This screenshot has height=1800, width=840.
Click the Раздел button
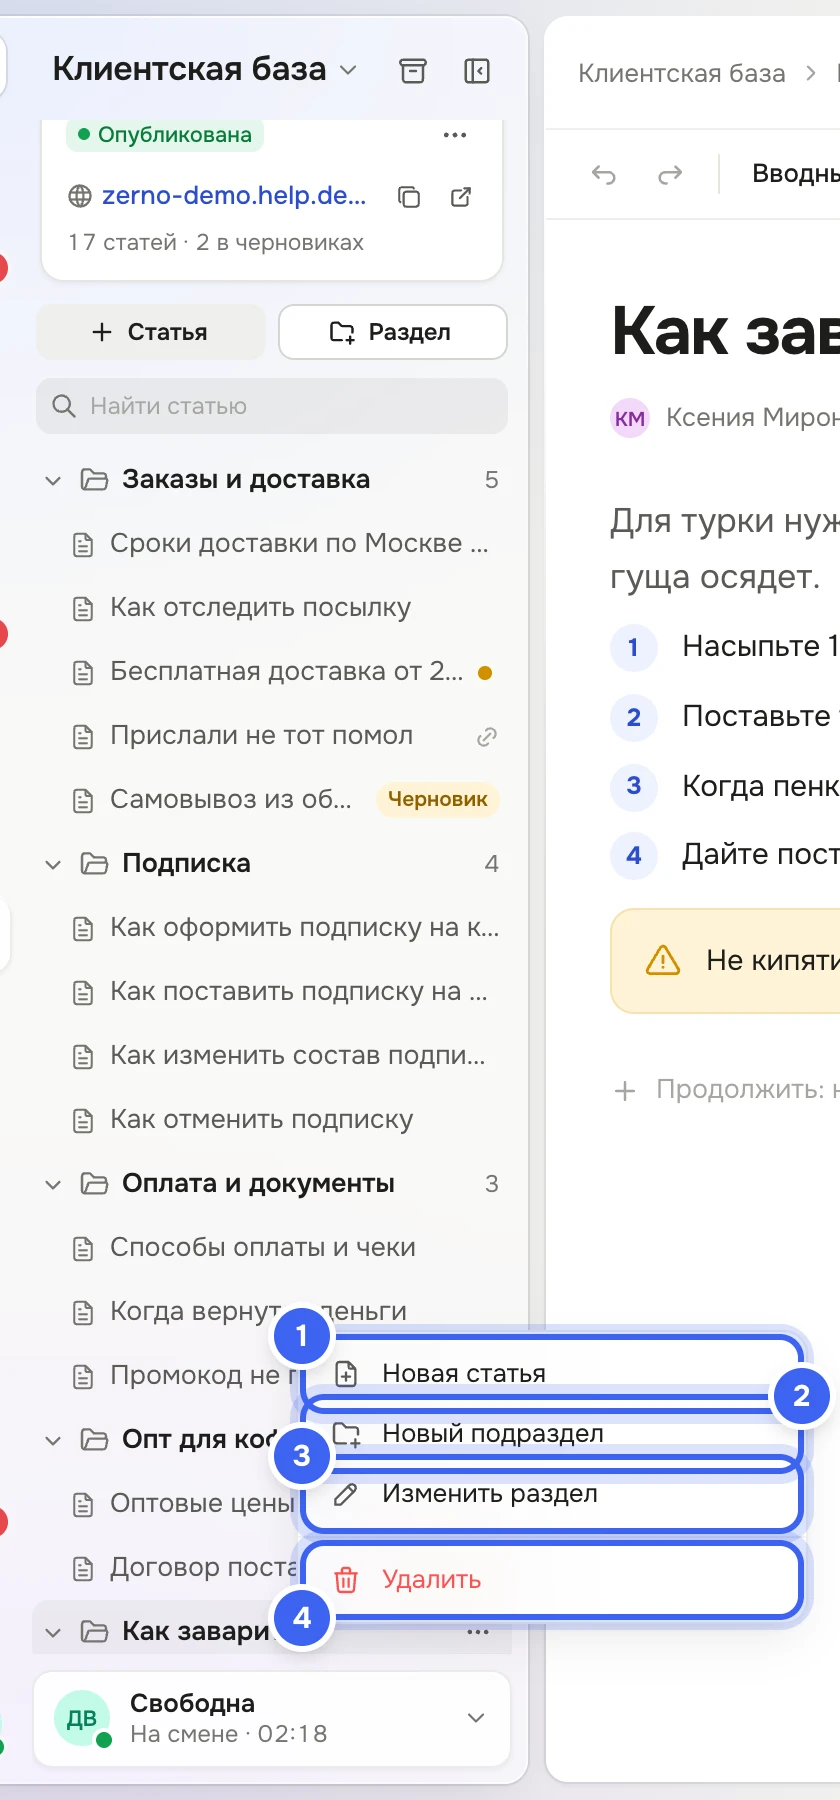(x=393, y=332)
